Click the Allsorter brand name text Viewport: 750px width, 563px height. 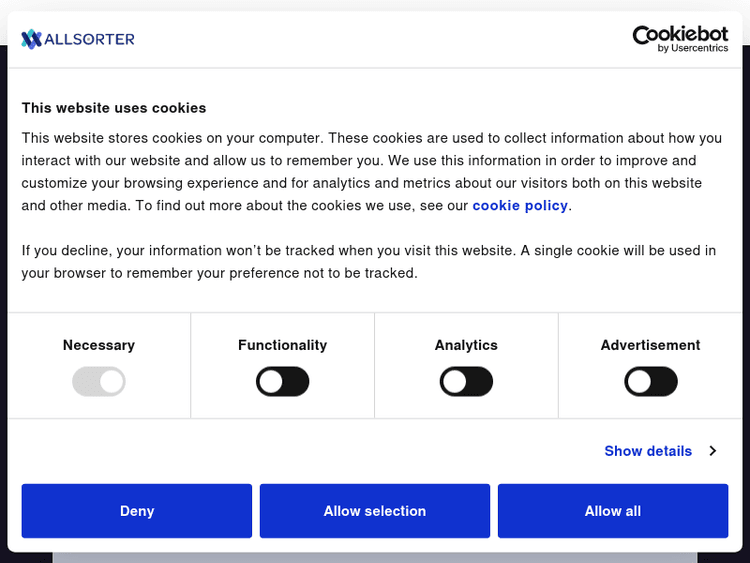coord(90,39)
